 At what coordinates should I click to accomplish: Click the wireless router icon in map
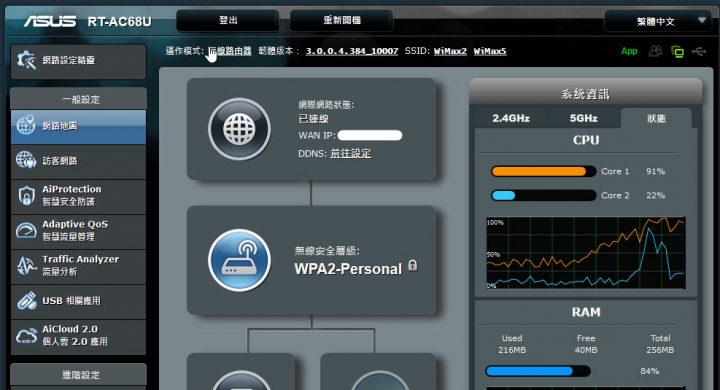239,260
